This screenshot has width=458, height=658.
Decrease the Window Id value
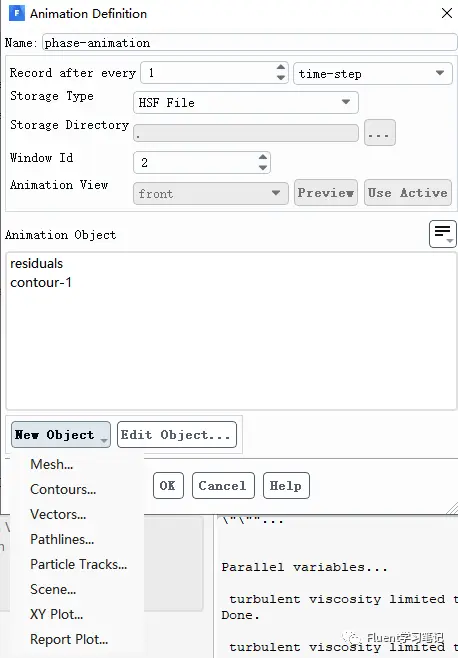(263, 167)
